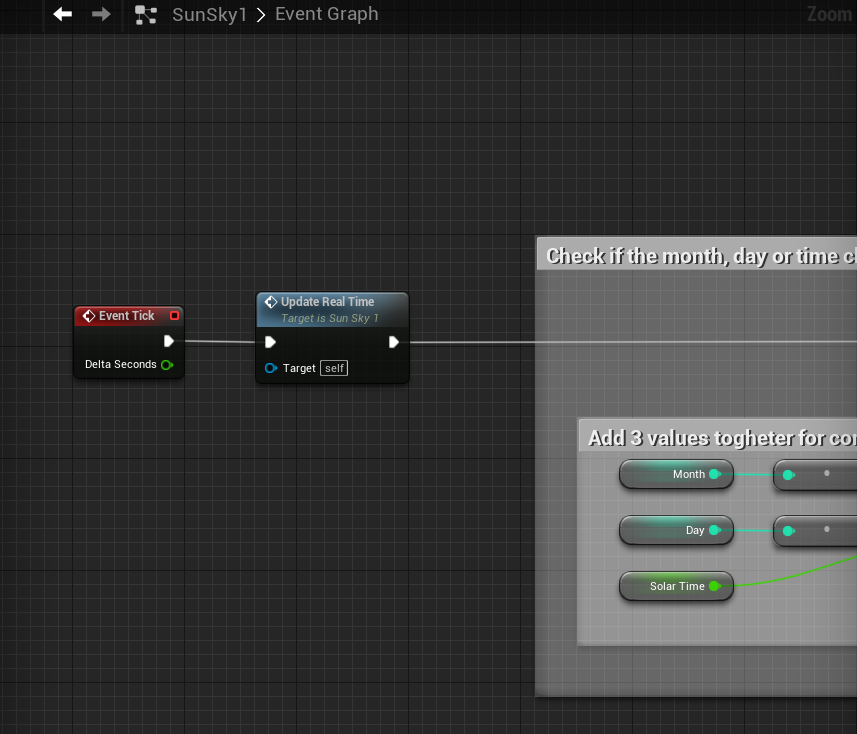The height and width of the screenshot is (734, 857).
Task: Click the 'self' value on the Target pin
Action: (x=334, y=368)
